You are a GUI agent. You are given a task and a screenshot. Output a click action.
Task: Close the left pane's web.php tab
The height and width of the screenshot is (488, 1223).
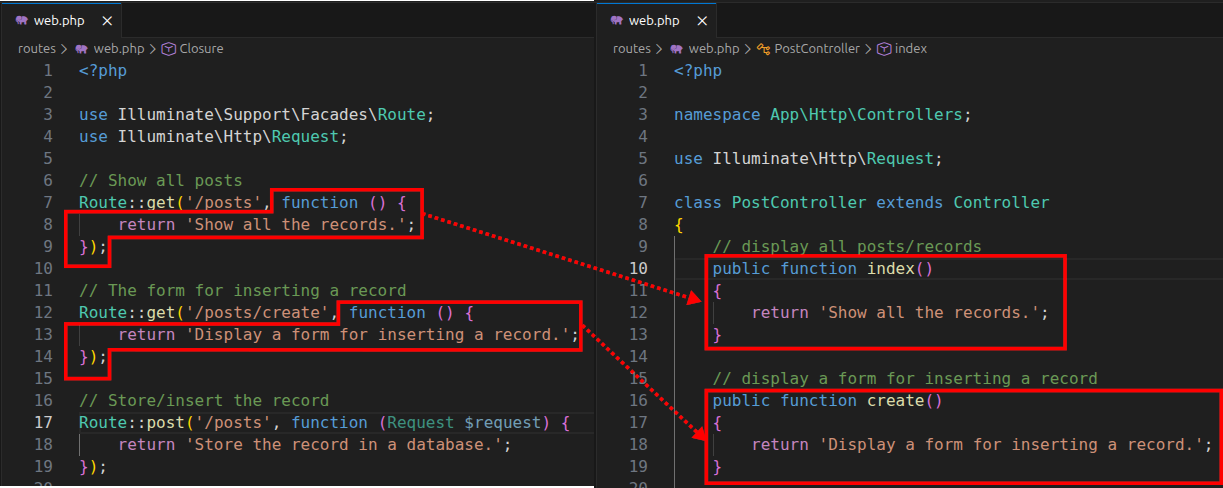(108, 21)
